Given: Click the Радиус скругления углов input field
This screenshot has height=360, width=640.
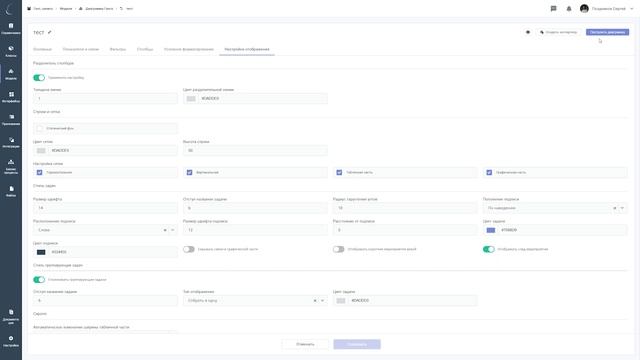Looking at the screenshot, I should (405, 208).
